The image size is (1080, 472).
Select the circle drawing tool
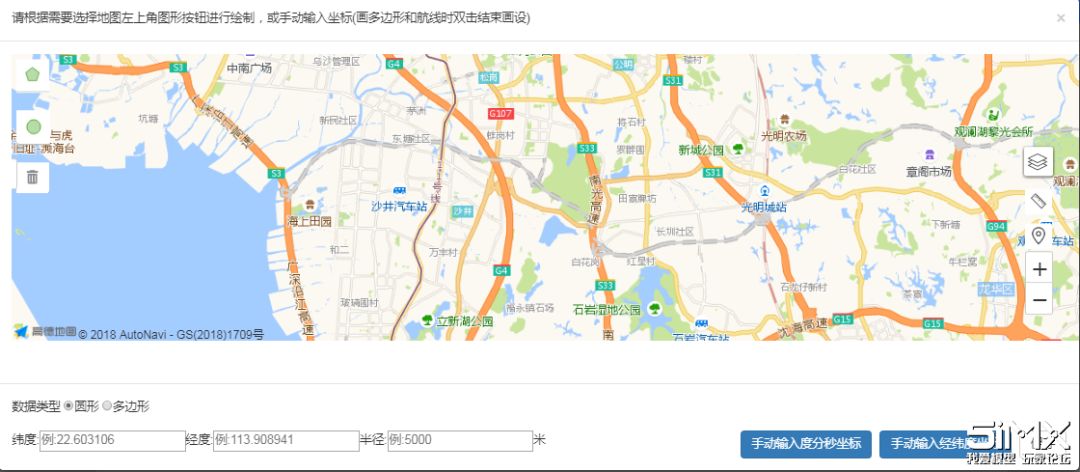tap(32, 127)
